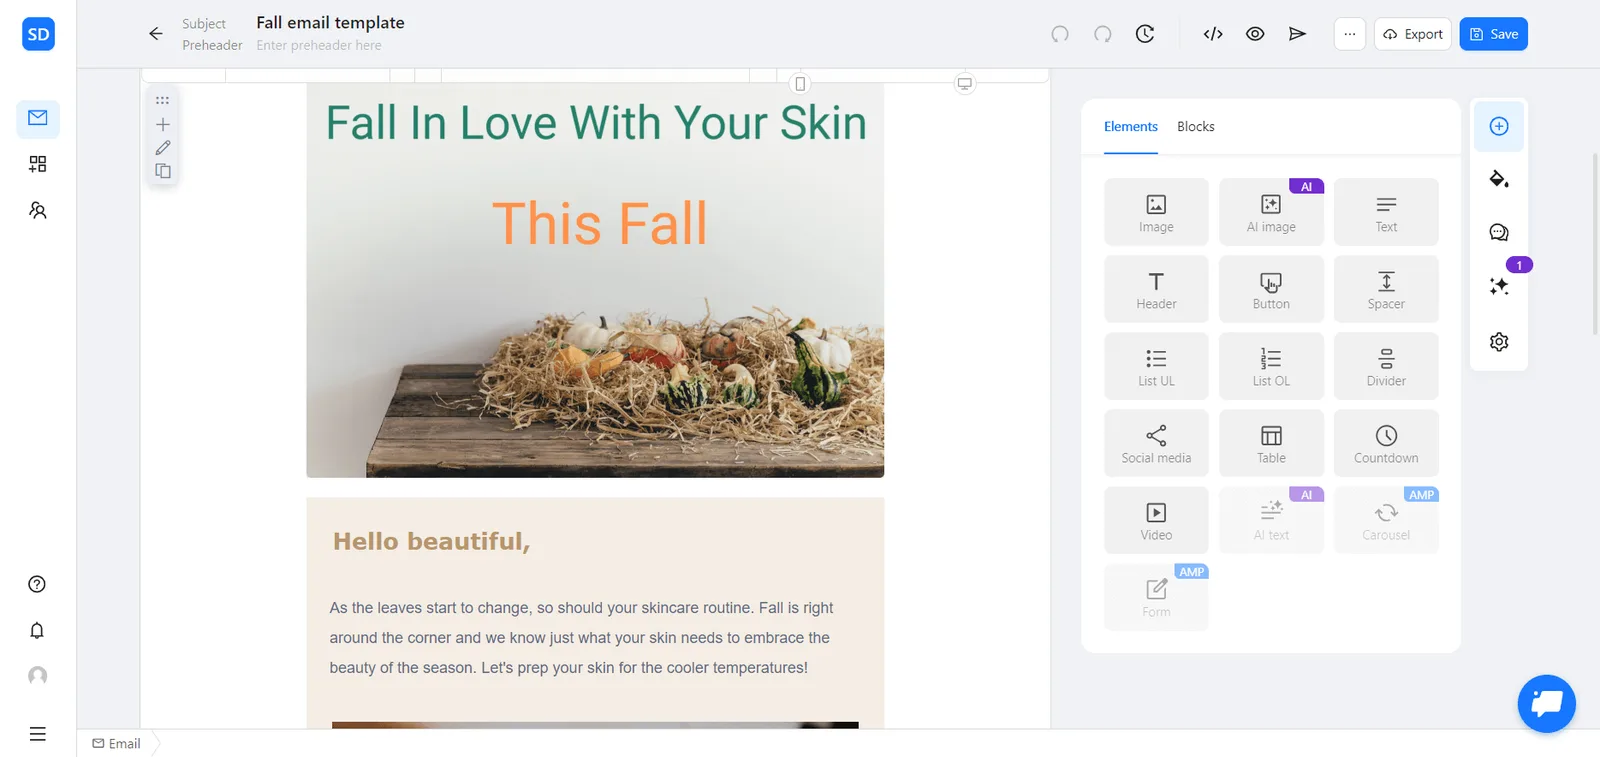This screenshot has height=757, width=1600.
Task: Open the settings gear icon in the panel
Action: pyautogui.click(x=1499, y=342)
